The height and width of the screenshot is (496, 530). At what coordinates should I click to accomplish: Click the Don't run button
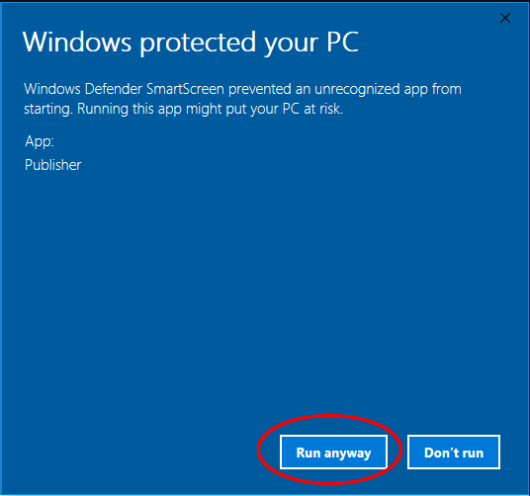(x=454, y=452)
